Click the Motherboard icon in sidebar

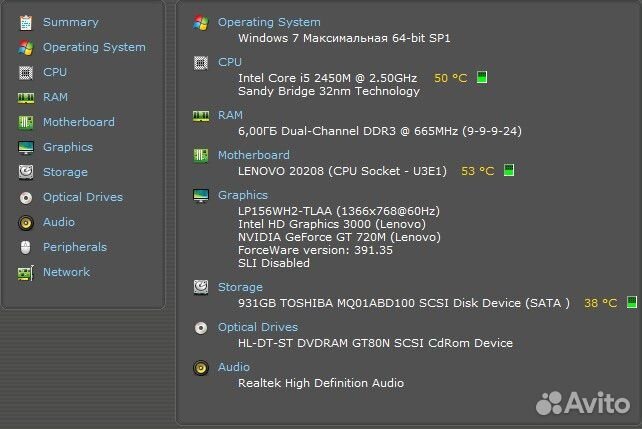coord(26,122)
